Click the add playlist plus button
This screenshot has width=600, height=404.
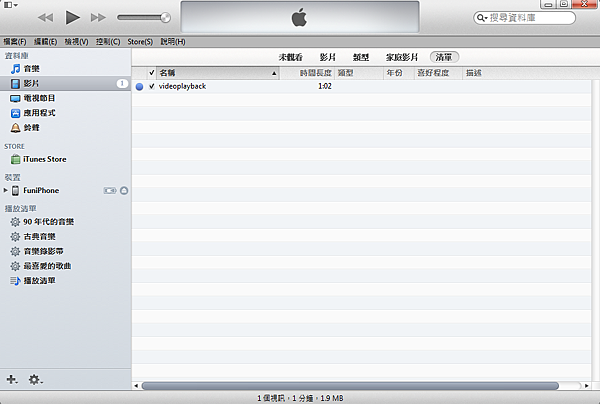coord(12,380)
